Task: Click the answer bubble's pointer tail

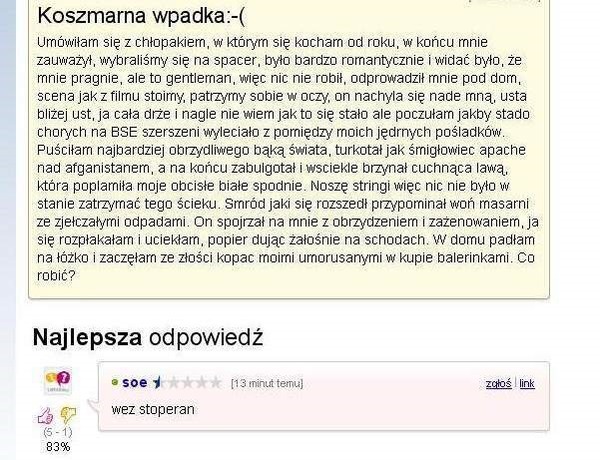Action: [93, 408]
